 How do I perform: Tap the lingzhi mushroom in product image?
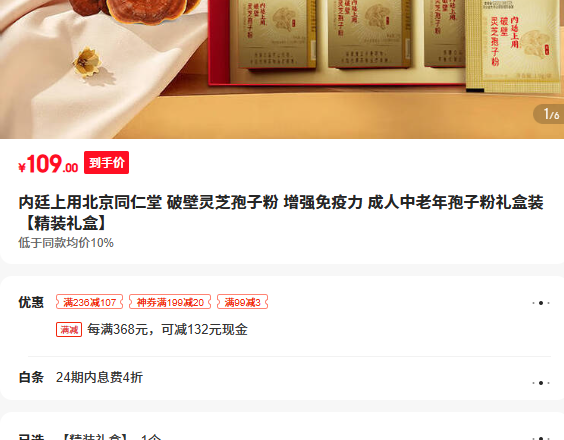pyautogui.click(x=137, y=11)
